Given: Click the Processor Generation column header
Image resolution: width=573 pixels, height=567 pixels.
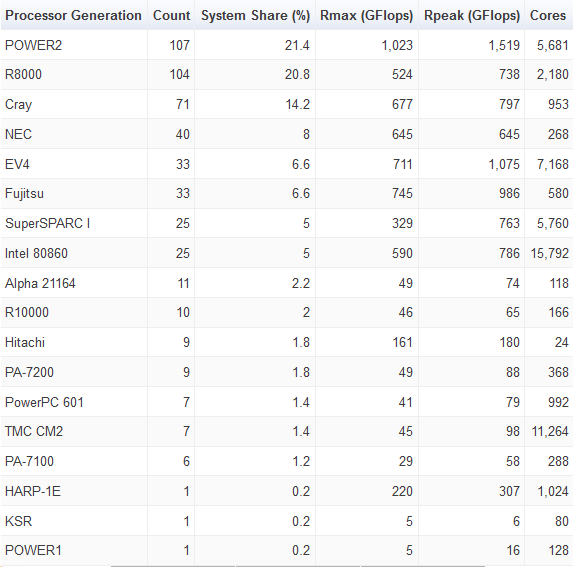Looking at the screenshot, I should [x=73, y=15].
